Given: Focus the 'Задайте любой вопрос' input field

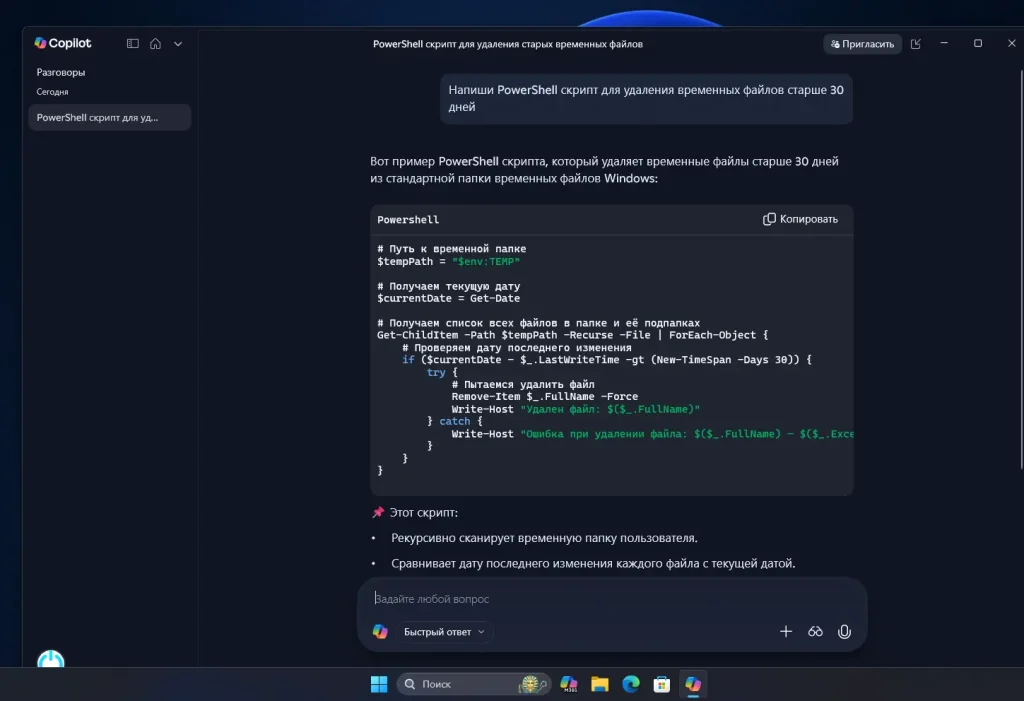Looking at the screenshot, I should [610, 598].
